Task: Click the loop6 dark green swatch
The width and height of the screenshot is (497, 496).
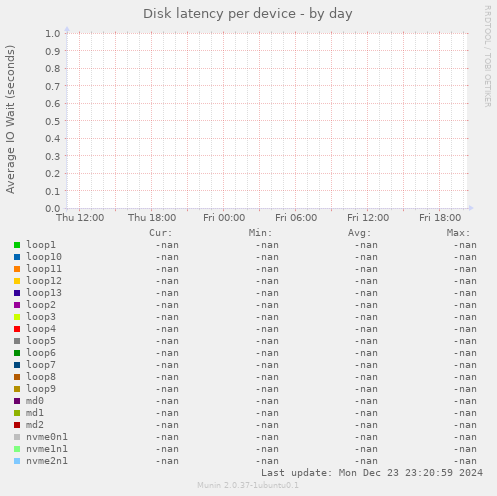Action: pyautogui.click(x=17, y=353)
